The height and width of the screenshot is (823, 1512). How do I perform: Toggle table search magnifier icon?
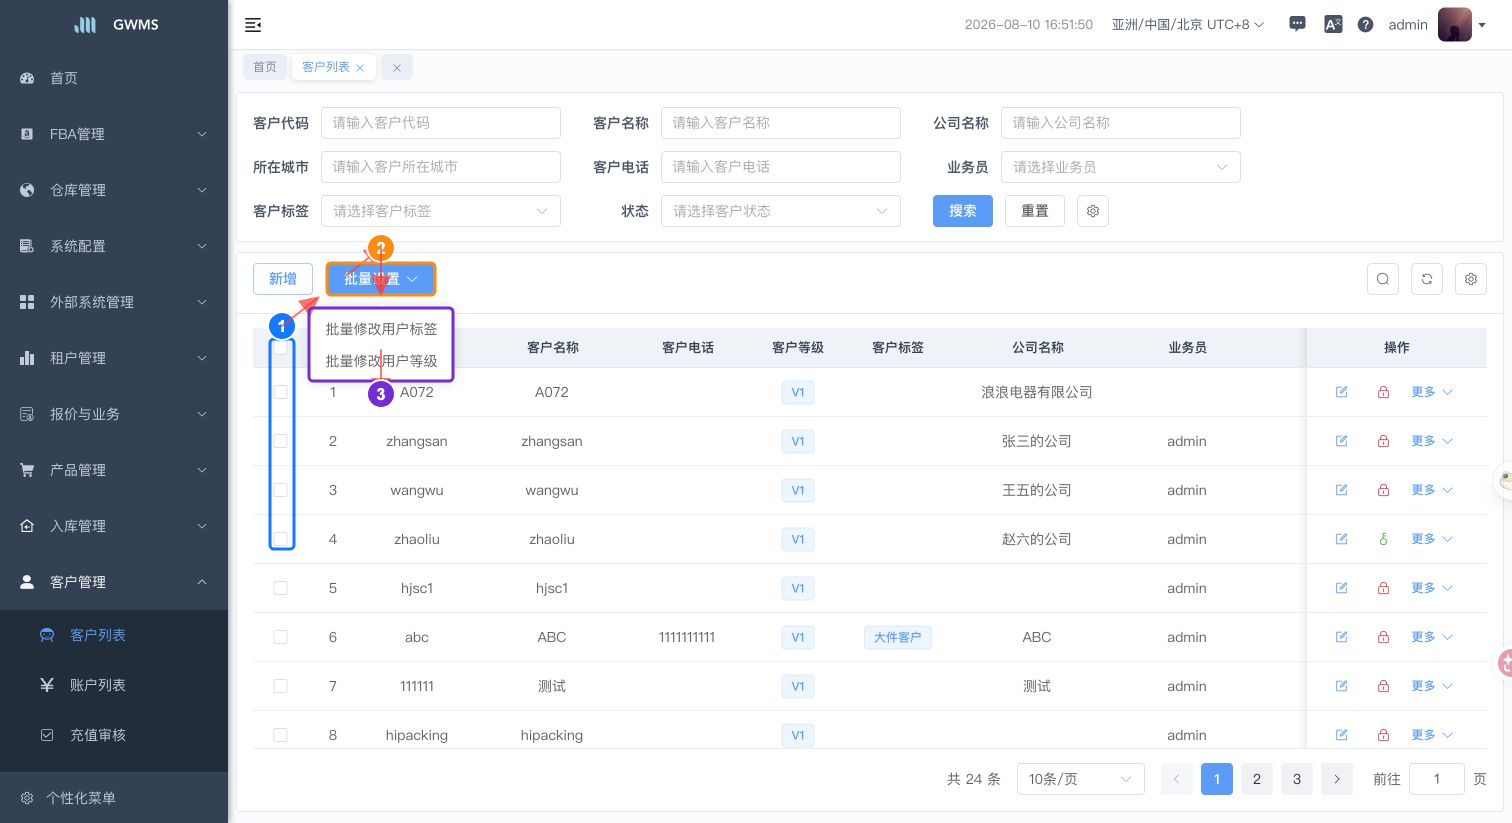(1383, 279)
